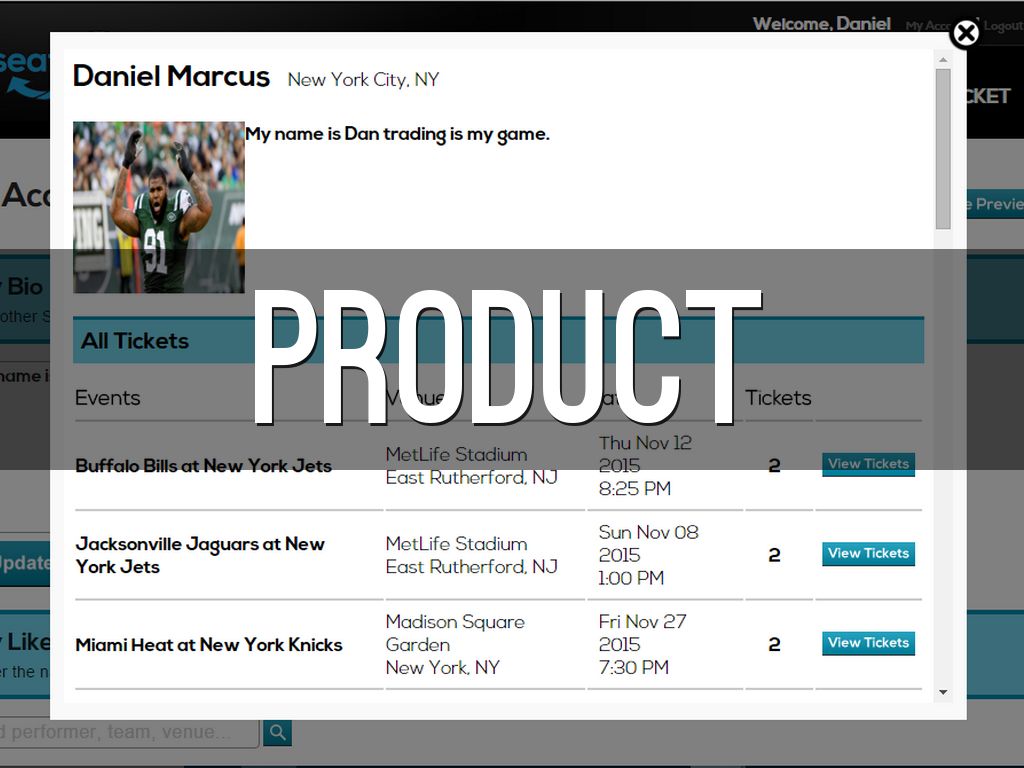Image resolution: width=1024 pixels, height=768 pixels.
Task: Click the popup's vertical scrollbar thumb
Action: [x=943, y=148]
